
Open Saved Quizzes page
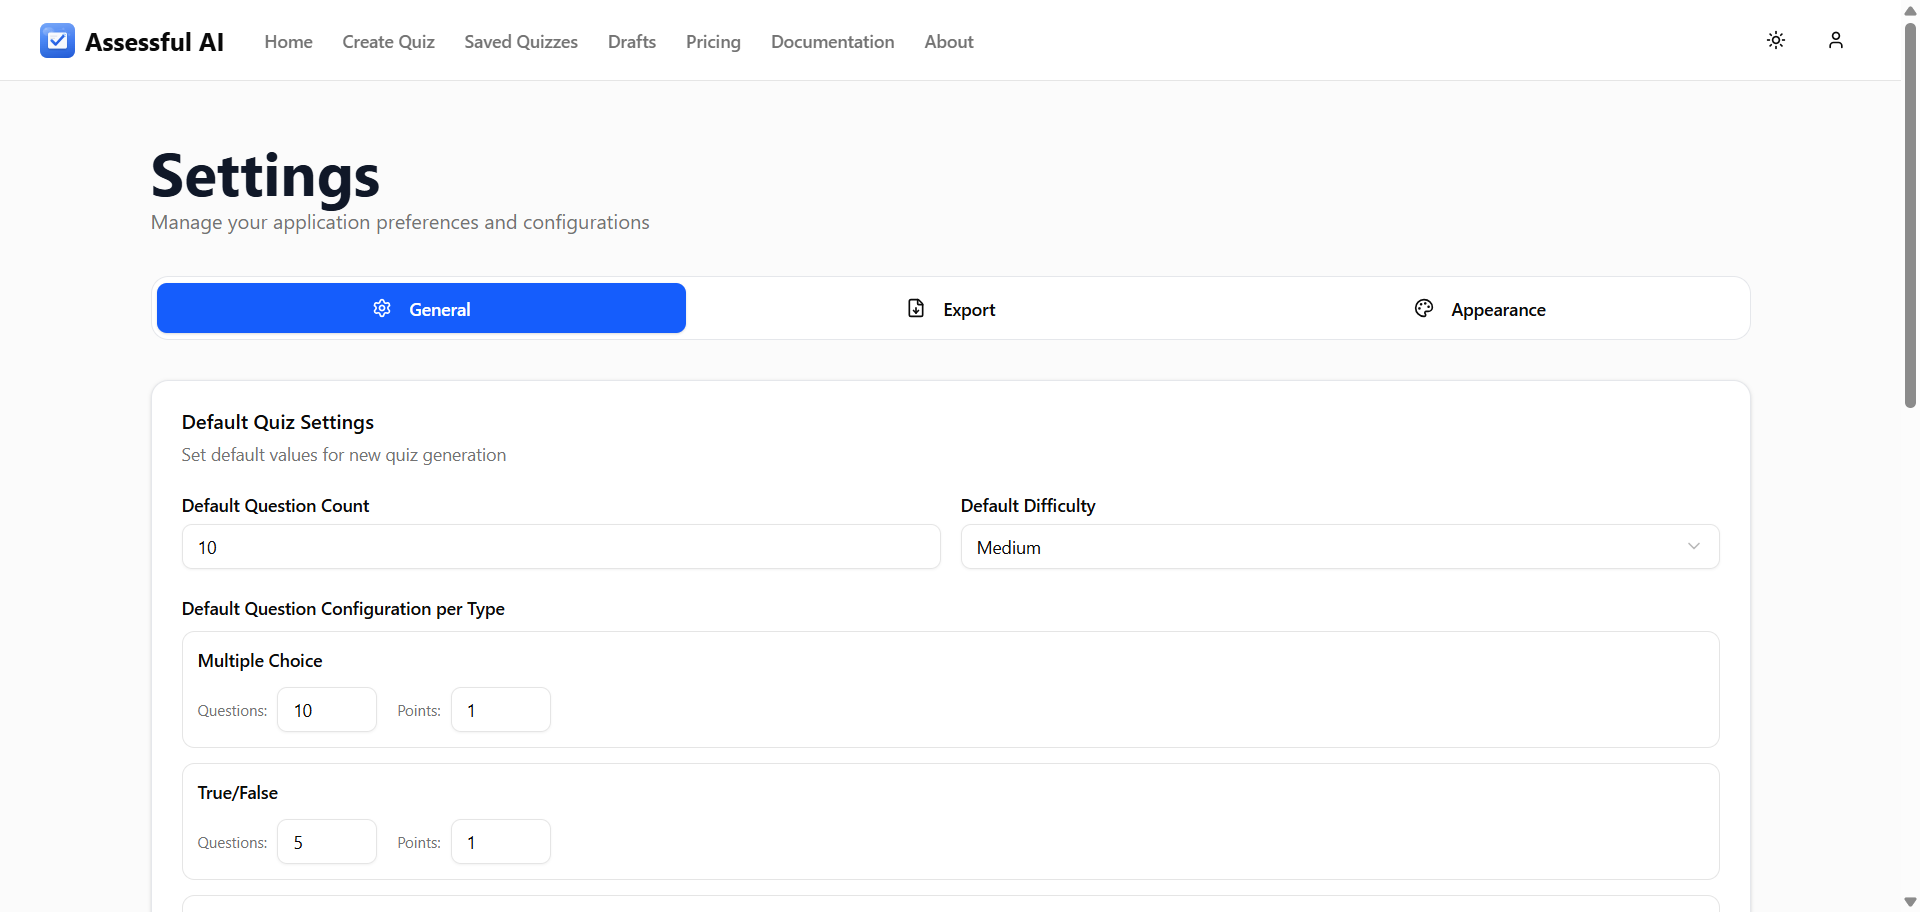coord(521,42)
